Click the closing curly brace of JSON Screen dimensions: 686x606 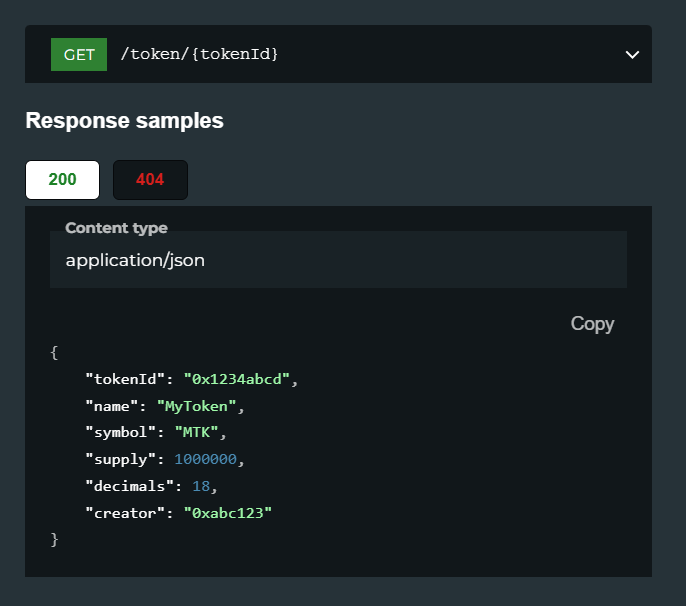54,539
